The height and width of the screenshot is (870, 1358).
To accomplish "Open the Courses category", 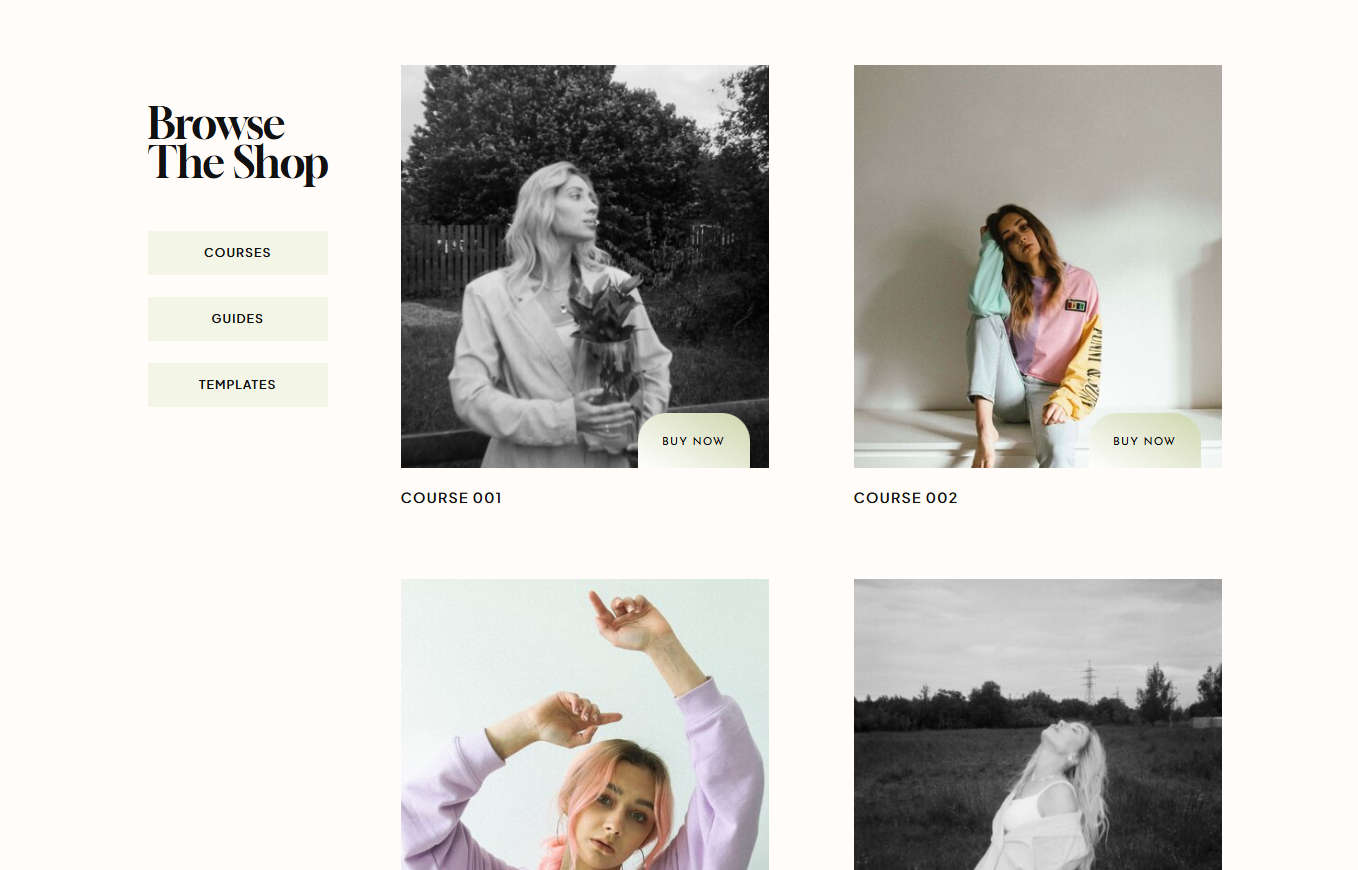I will pos(238,253).
